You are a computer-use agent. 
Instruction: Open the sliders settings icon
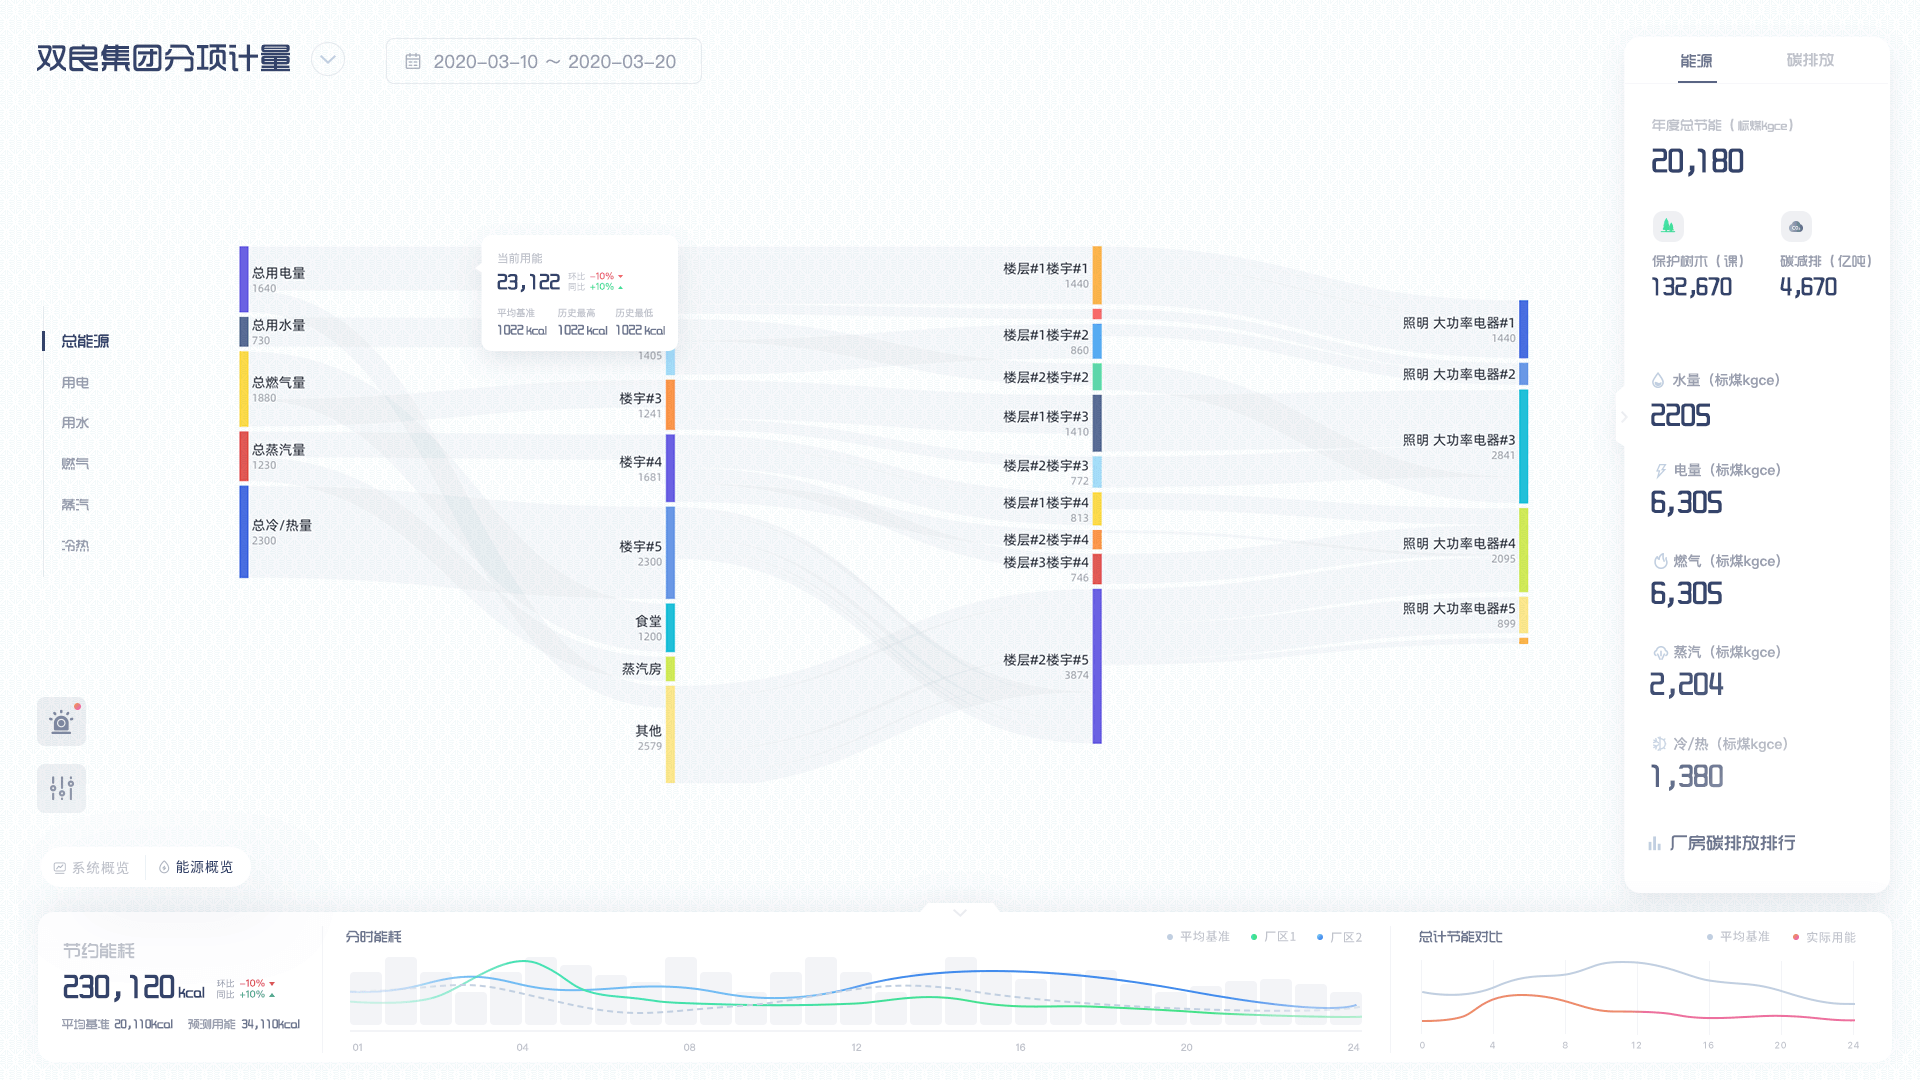tap(61, 789)
